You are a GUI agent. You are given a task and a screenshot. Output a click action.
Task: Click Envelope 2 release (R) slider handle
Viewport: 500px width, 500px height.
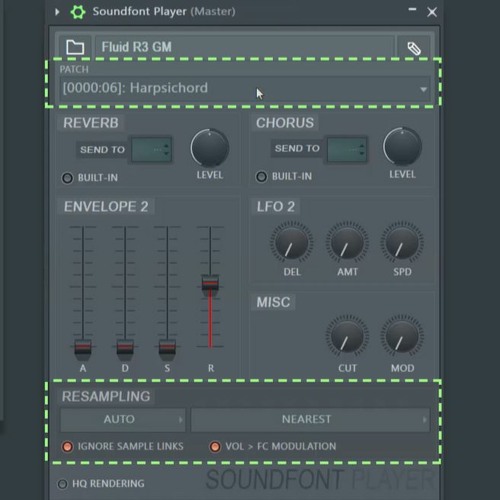(x=210, y=285)
